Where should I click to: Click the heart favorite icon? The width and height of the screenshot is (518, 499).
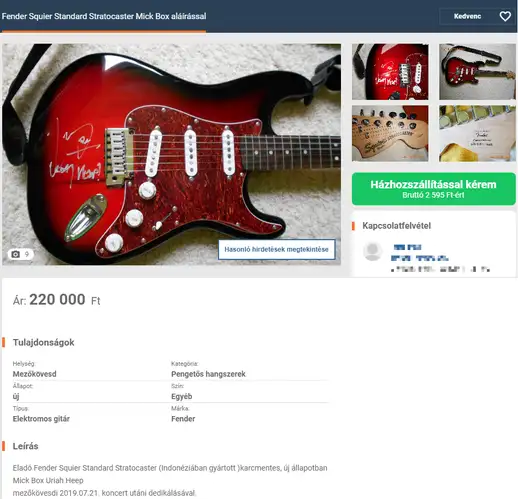[505, 16]
